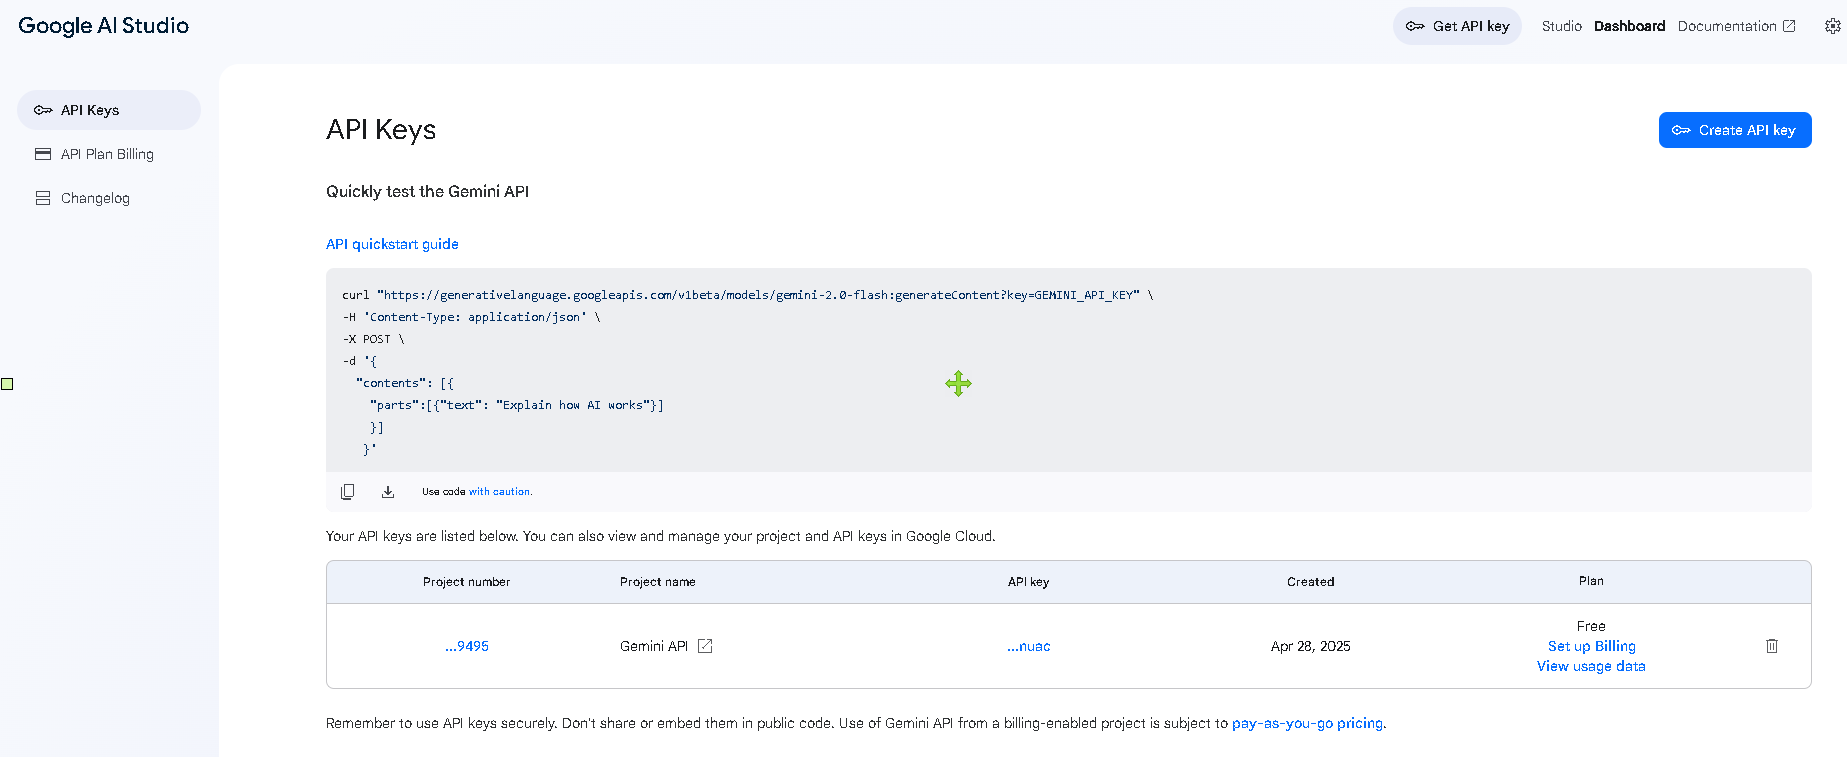The height and width of the screenshot is (757, 1847).
Task: Click the Project number column header
Action: click(x=466, y=582)
